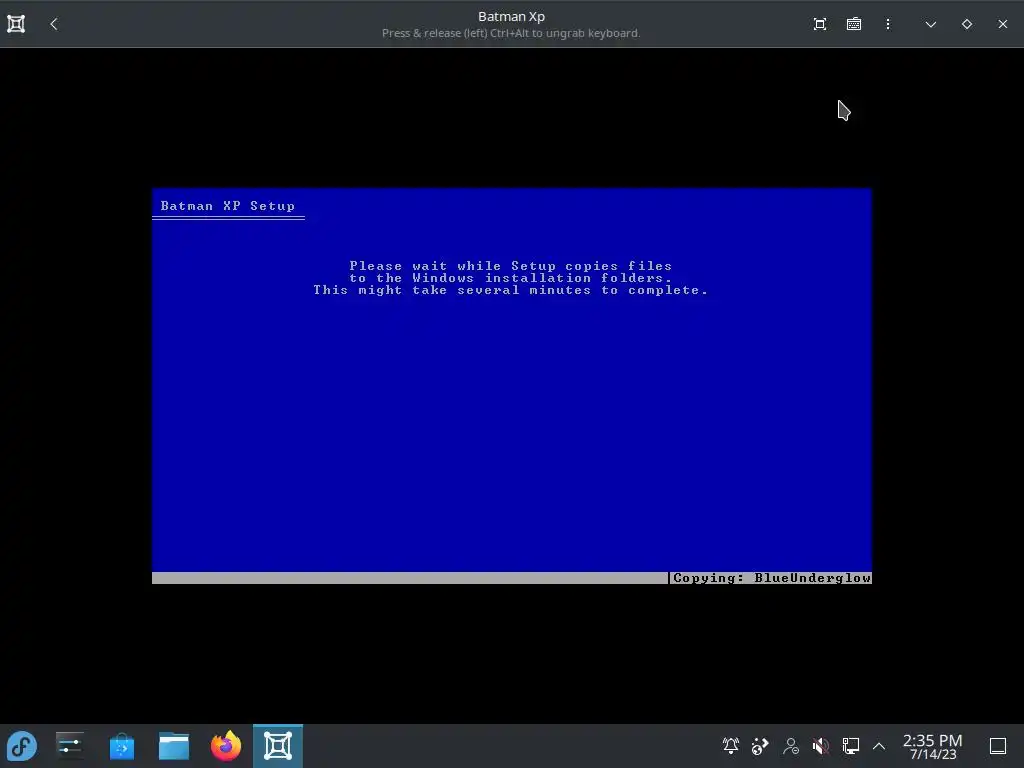This screenshot has width=1024, height=768.
Task: Open the network connections tray icon
Action: (850, 746)
